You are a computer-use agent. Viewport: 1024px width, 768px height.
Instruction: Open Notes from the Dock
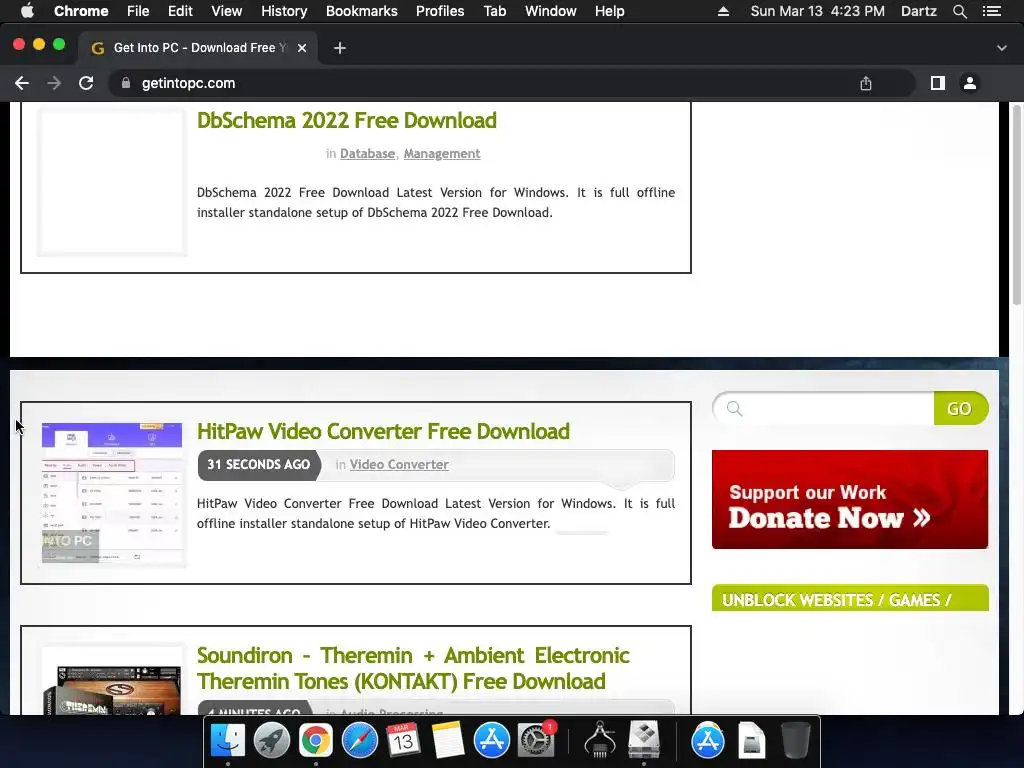tap(447, 741)
